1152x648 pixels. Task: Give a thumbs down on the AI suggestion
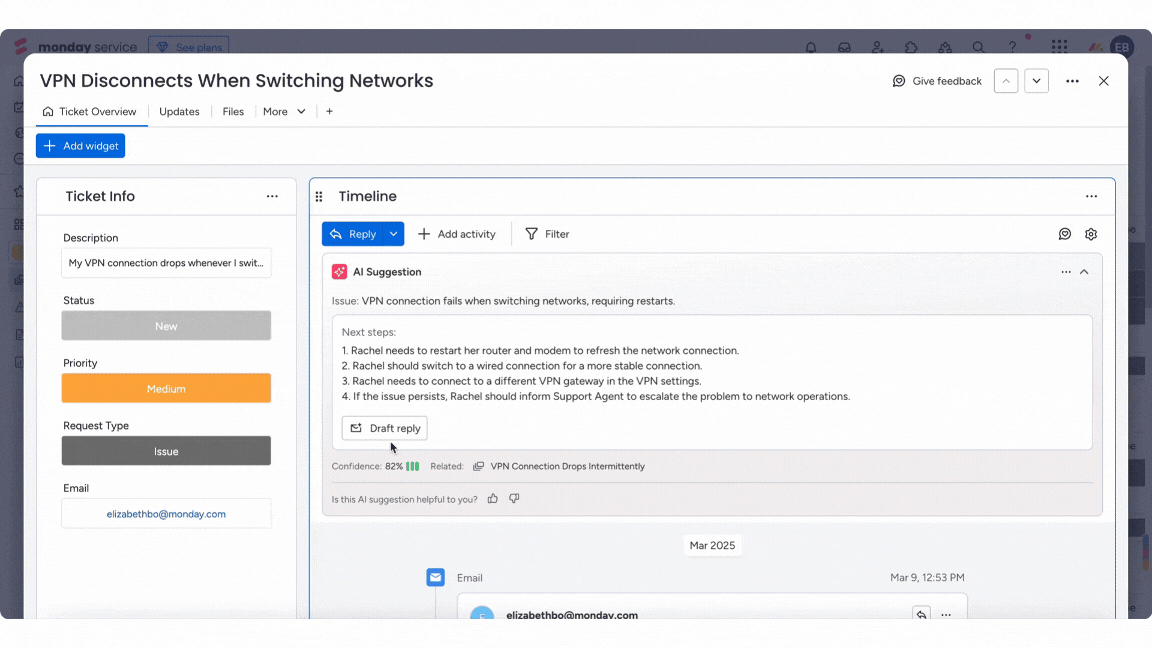click(x=514, y=498)
